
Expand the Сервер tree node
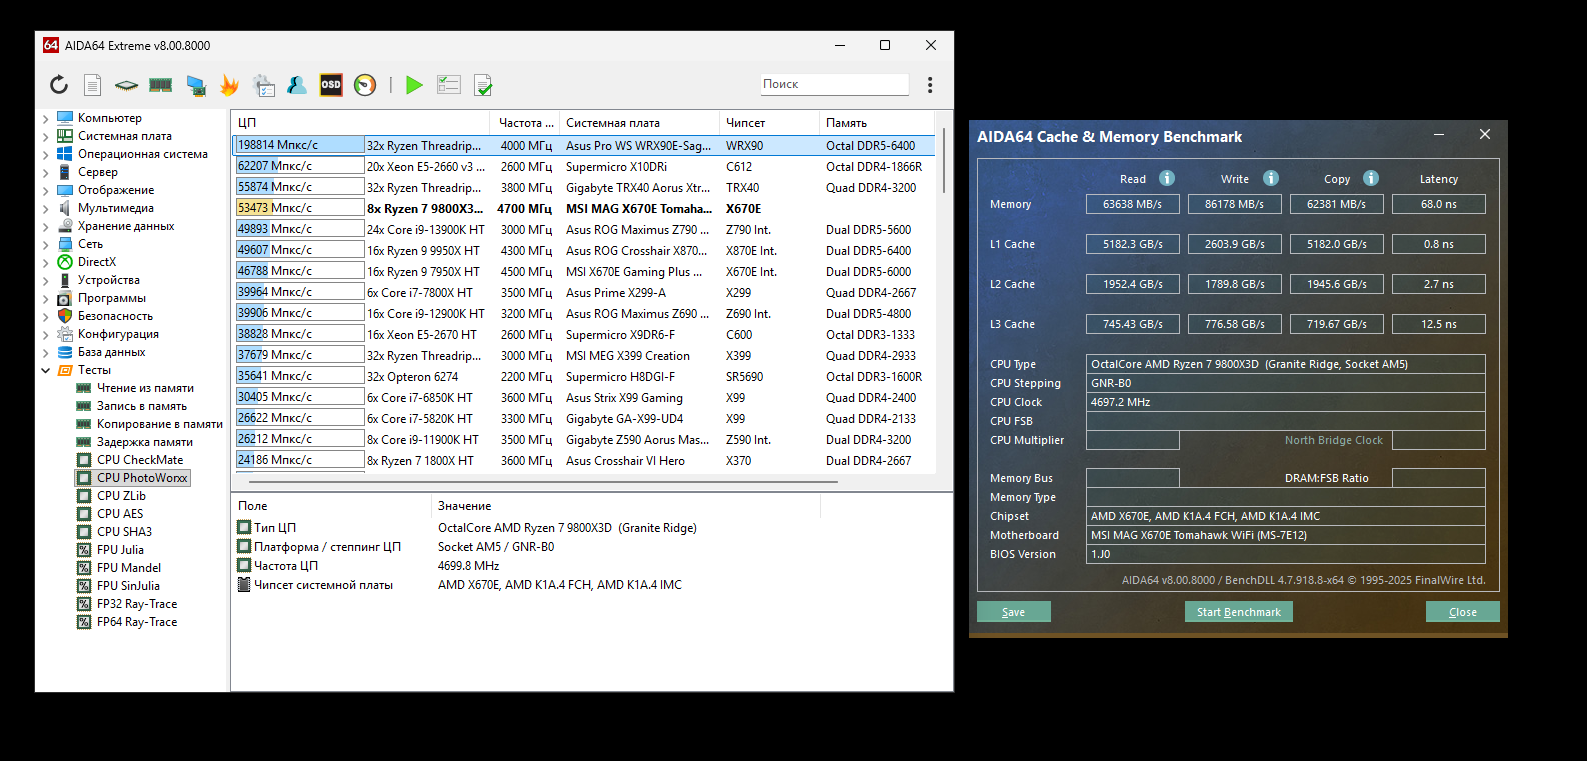point(45,172)
